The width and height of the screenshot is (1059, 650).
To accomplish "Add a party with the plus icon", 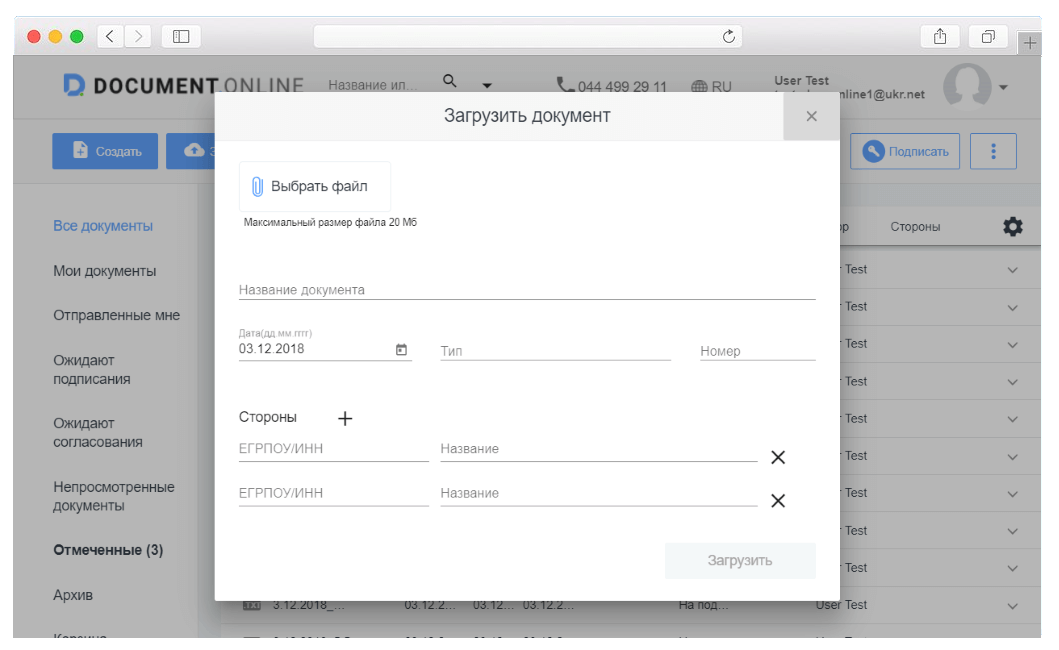I will coord(345,418).
